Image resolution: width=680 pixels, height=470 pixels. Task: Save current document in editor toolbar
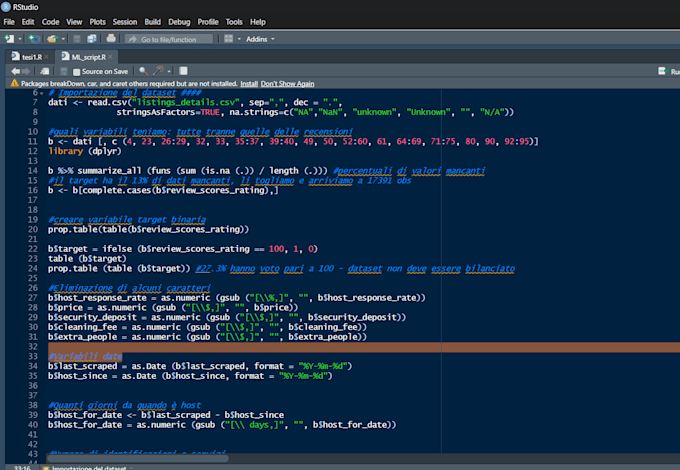[63, 71]
